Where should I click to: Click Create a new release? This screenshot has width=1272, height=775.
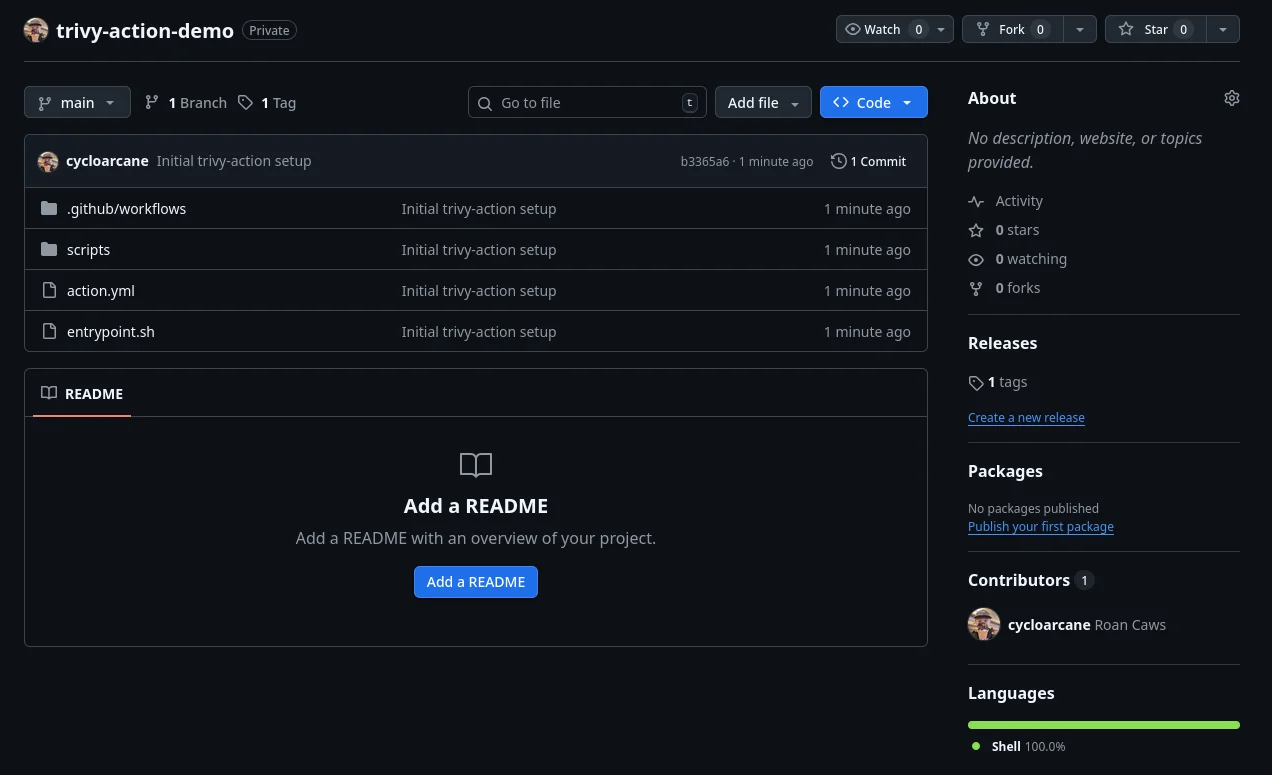pos(1026,418)
